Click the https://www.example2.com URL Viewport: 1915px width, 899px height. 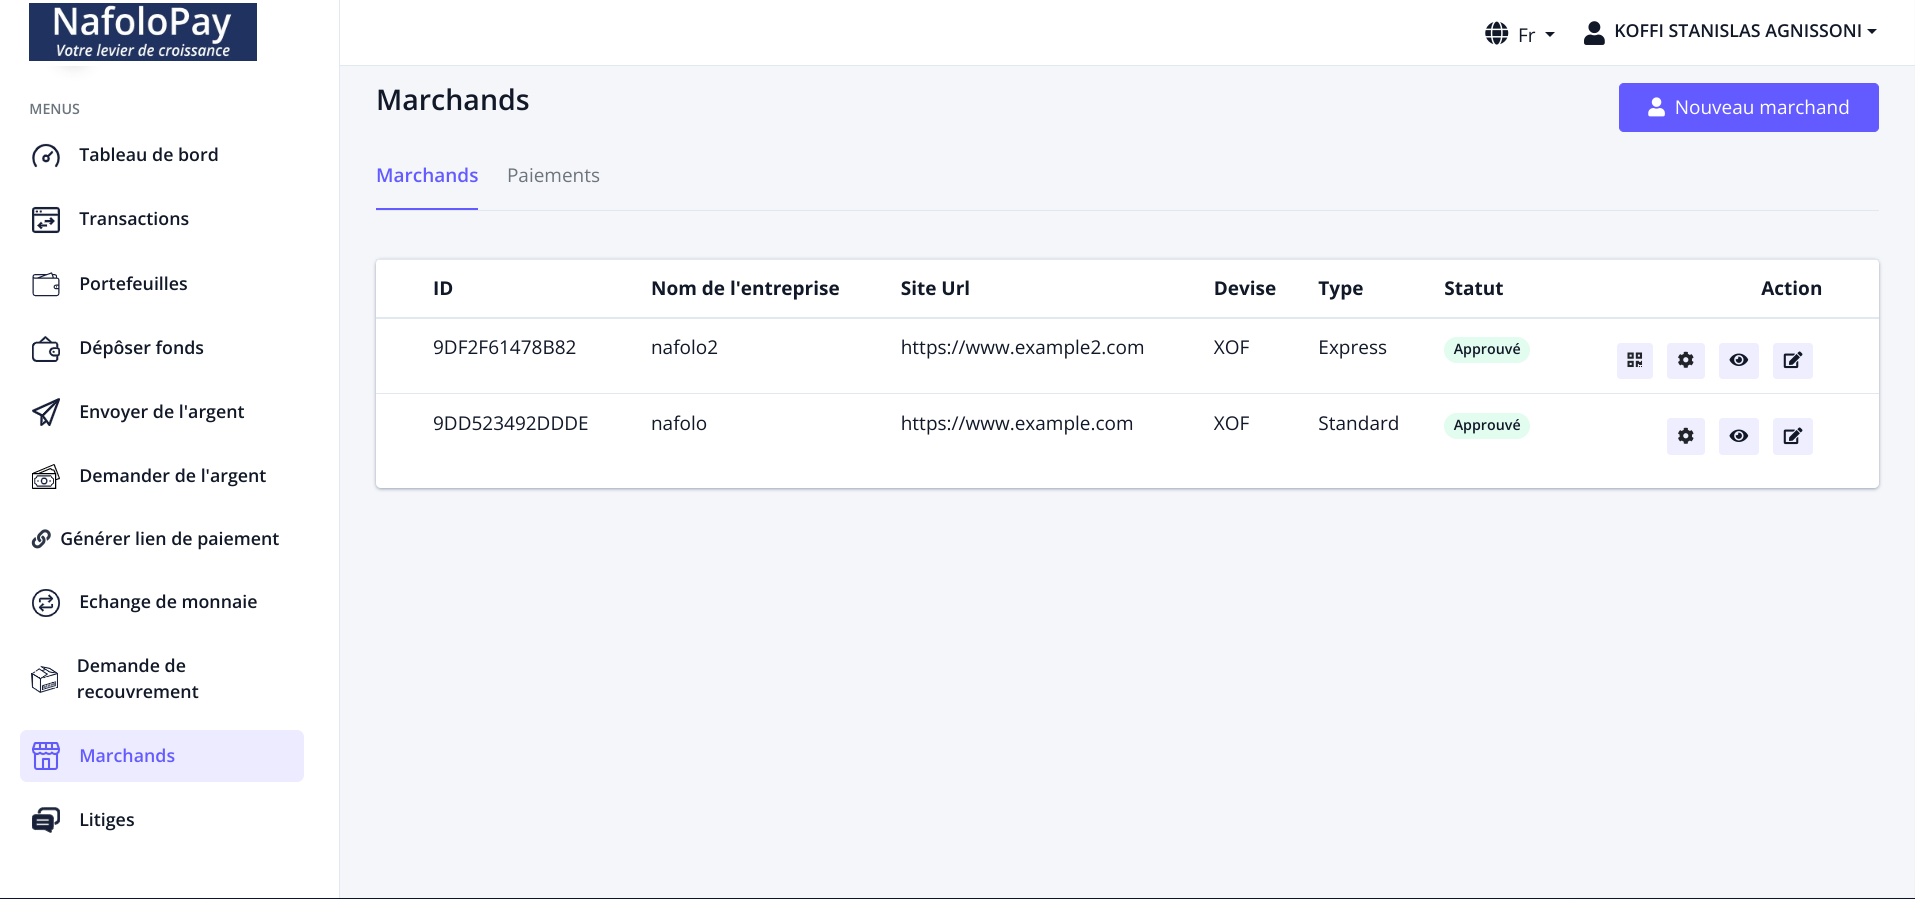1022,348
